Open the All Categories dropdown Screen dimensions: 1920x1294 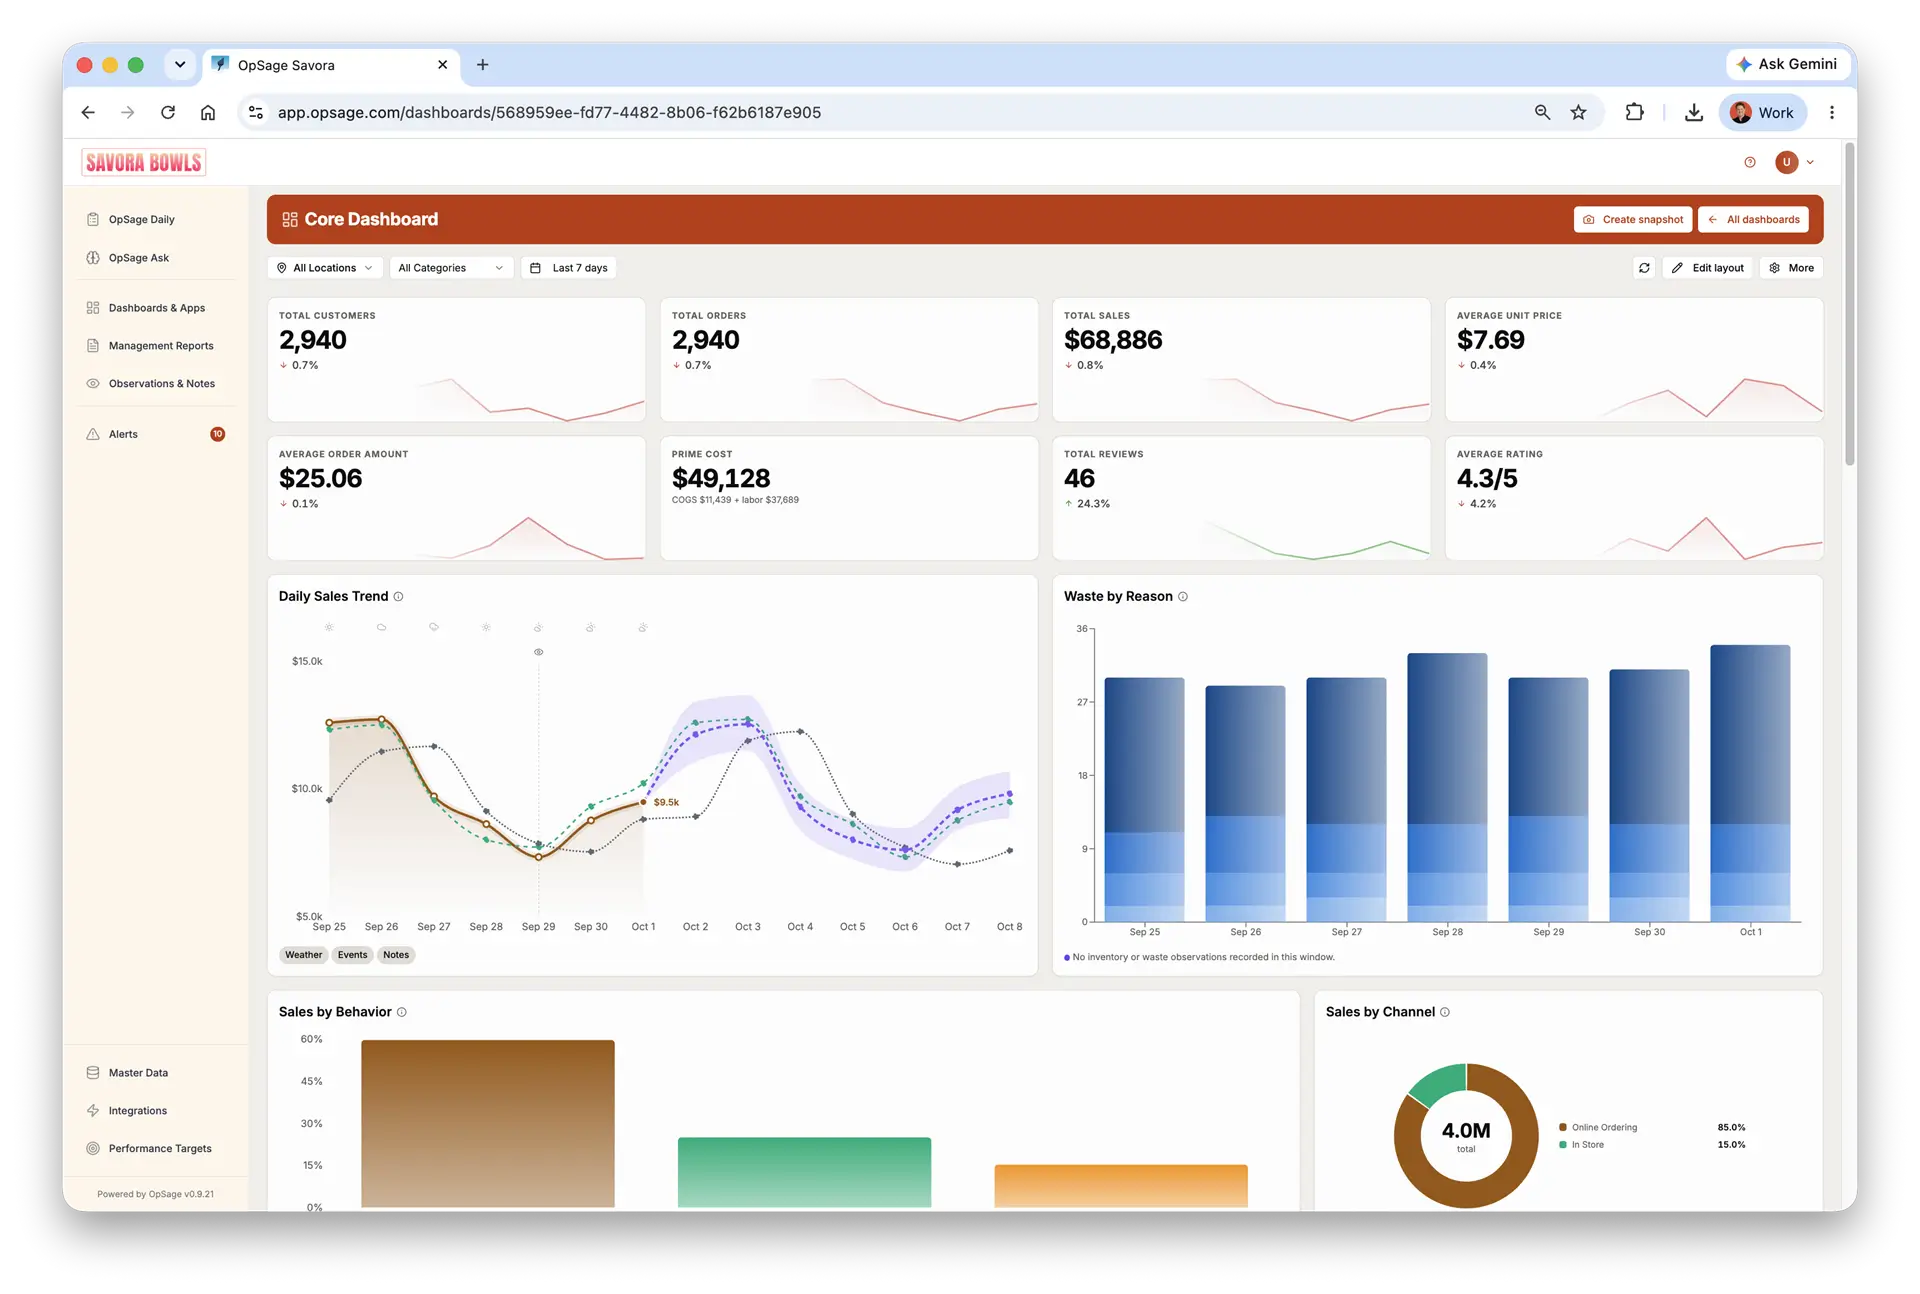pos(450,267)
